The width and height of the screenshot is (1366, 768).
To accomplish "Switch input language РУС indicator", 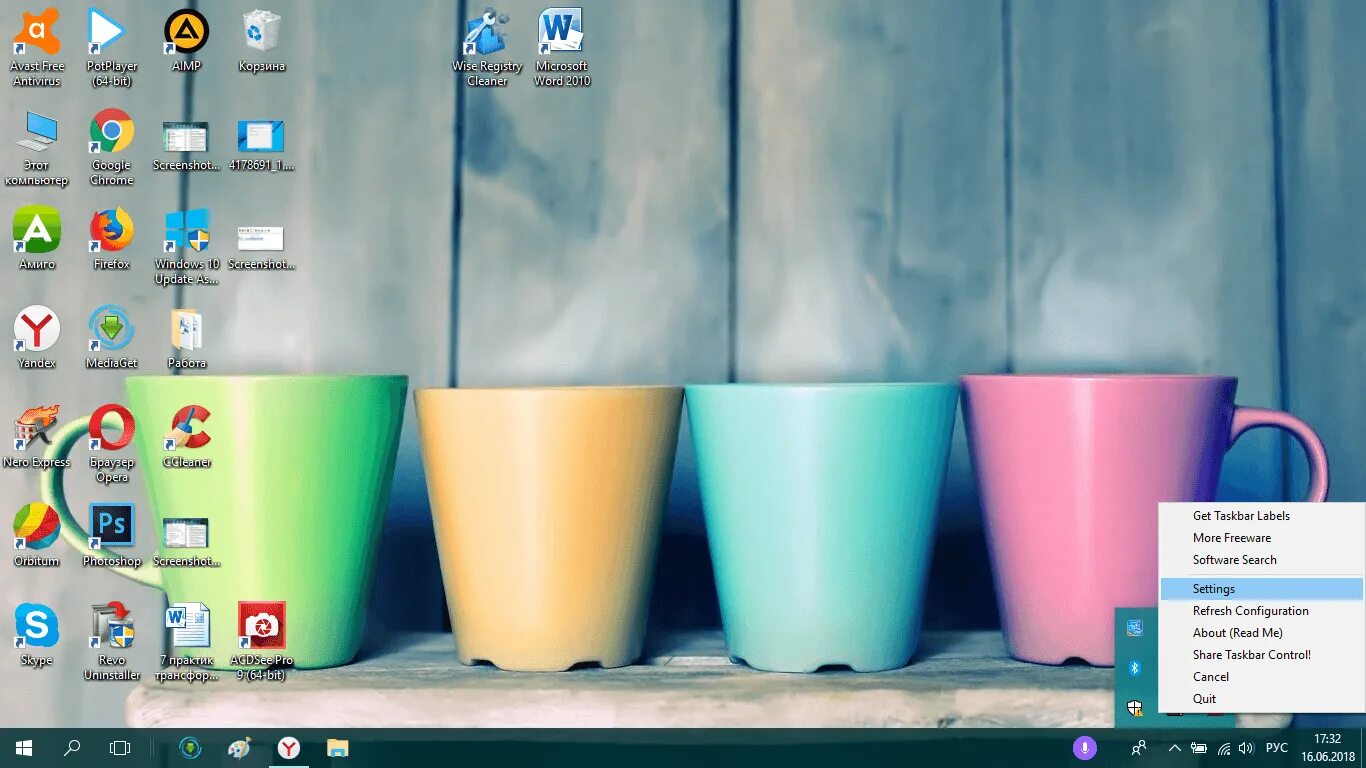I will [1277, 748].
